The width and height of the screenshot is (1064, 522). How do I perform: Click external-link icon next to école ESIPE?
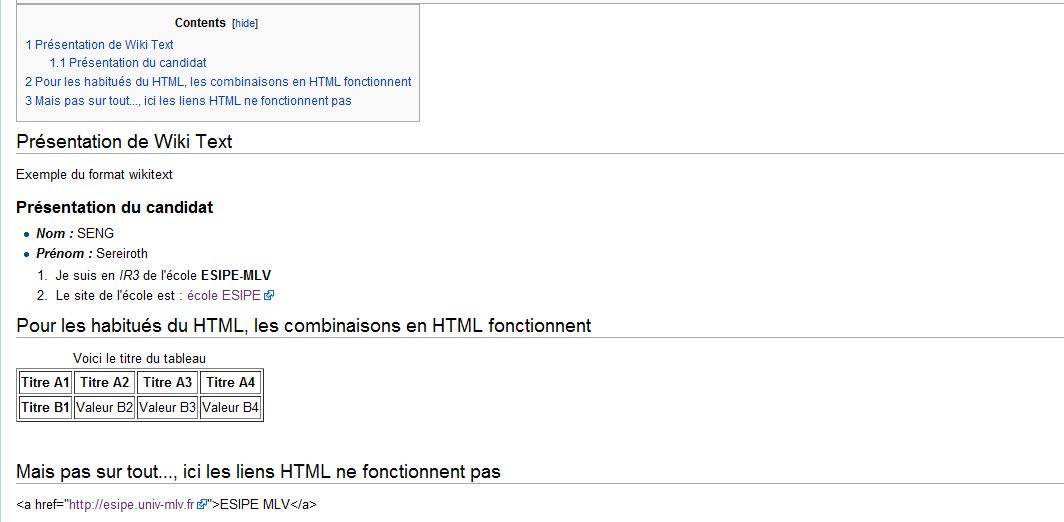coord(269,295)
